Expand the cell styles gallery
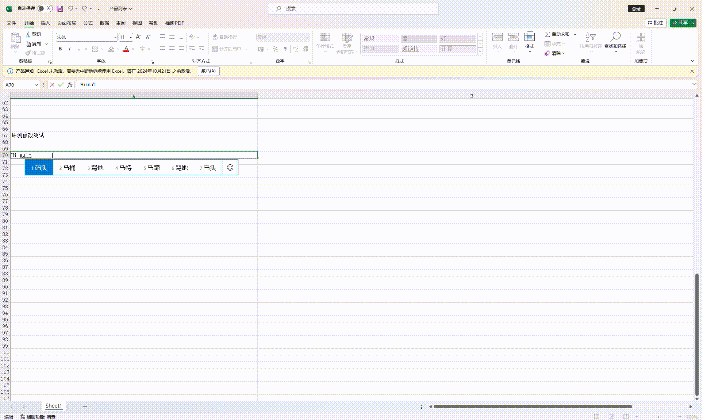Screen dimensions: 702x420 [480, 52]
